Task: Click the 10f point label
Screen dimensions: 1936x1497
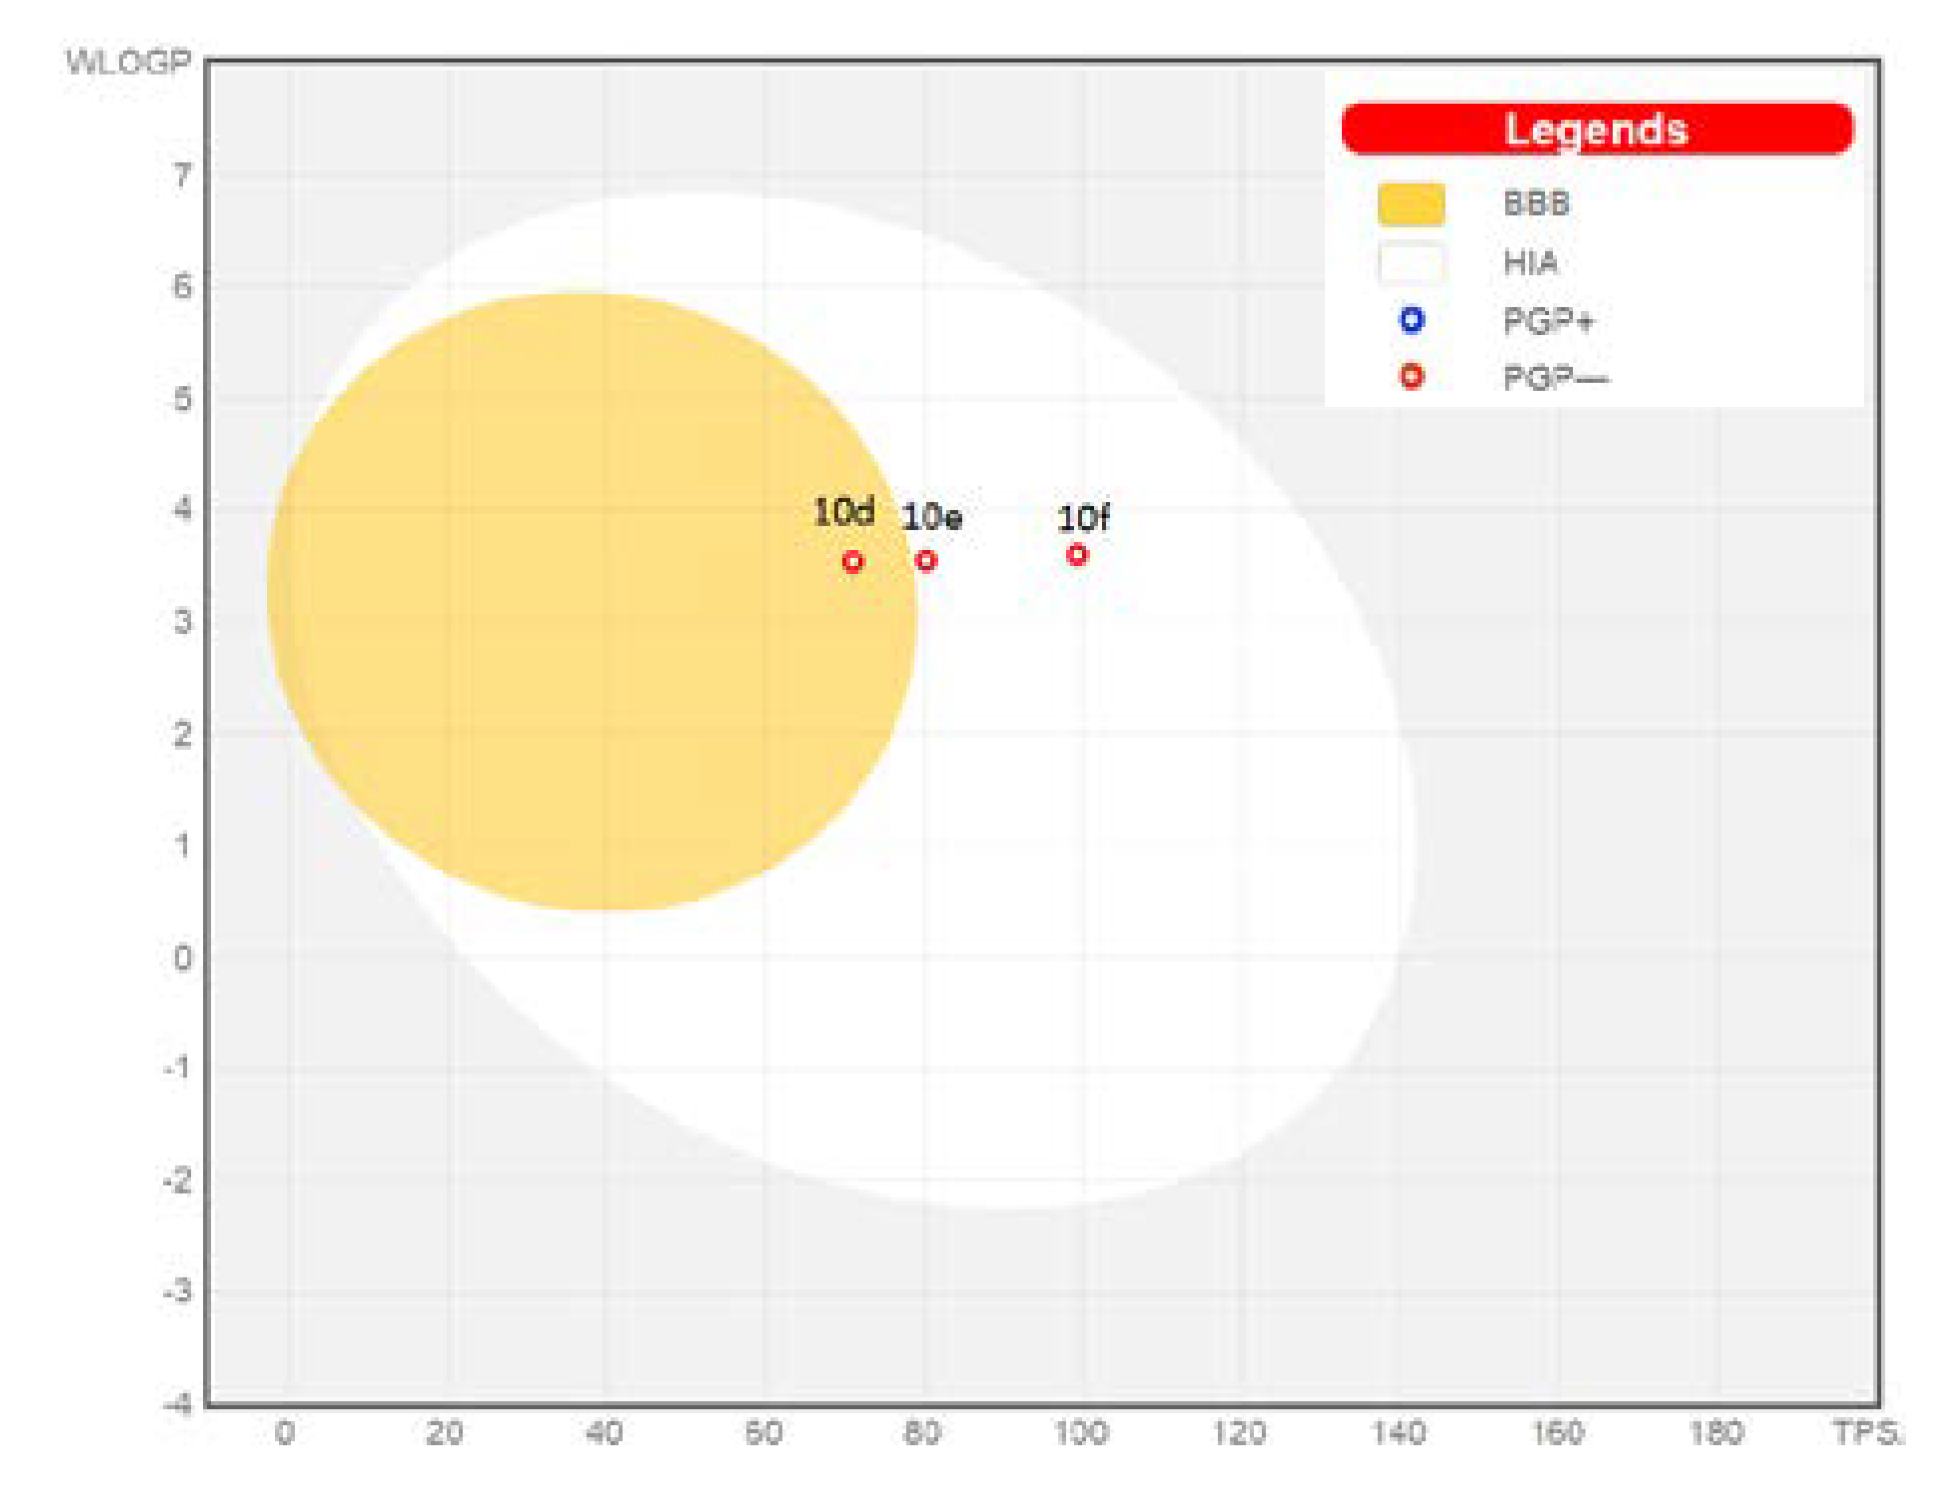Action: coord(1082,518)
